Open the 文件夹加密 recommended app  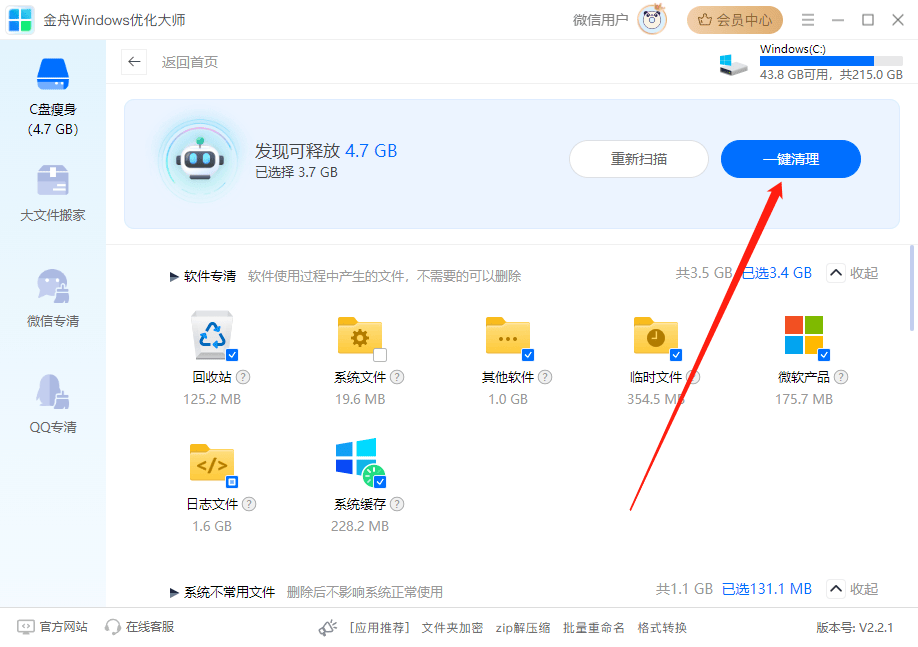tap(452, 628)
